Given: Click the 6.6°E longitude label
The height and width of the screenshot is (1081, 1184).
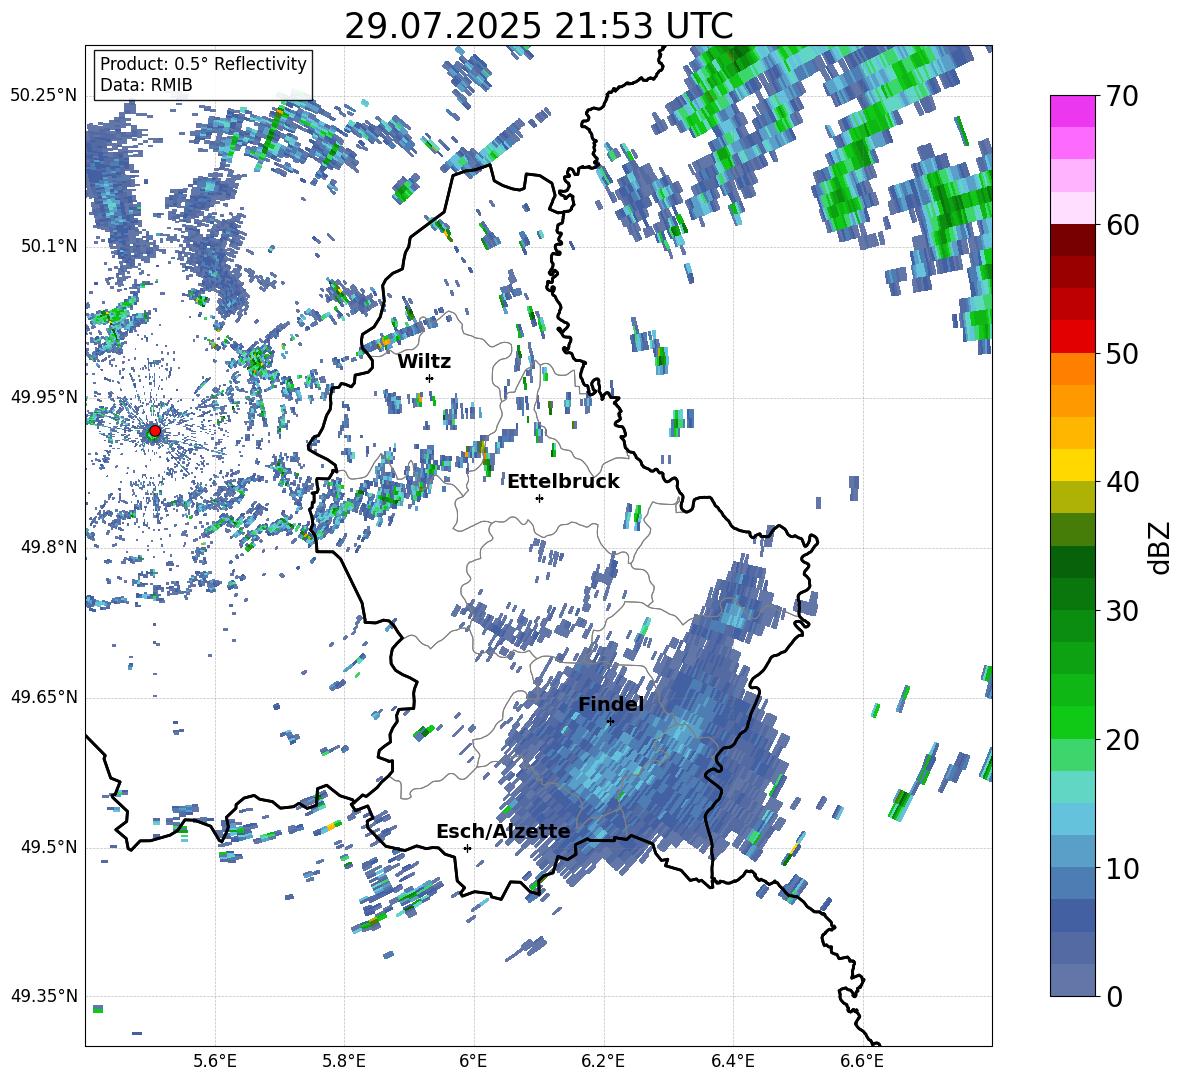Looking at the screenshot, I should click(x=862, y=1061).
